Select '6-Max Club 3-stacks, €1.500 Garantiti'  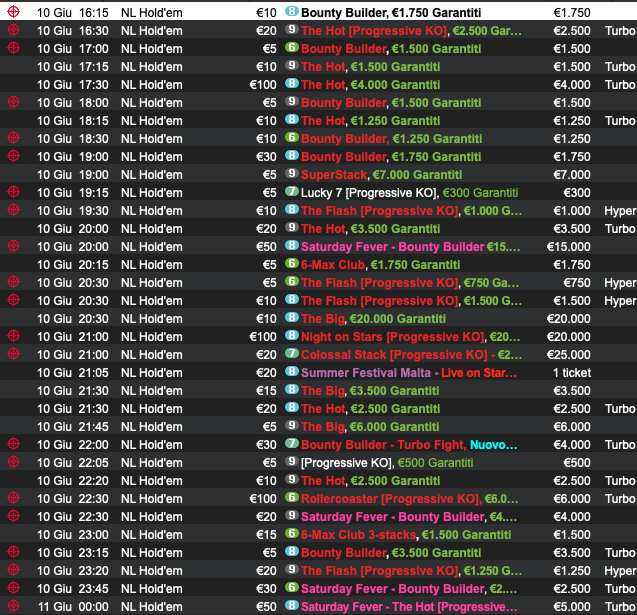(406, 535)
